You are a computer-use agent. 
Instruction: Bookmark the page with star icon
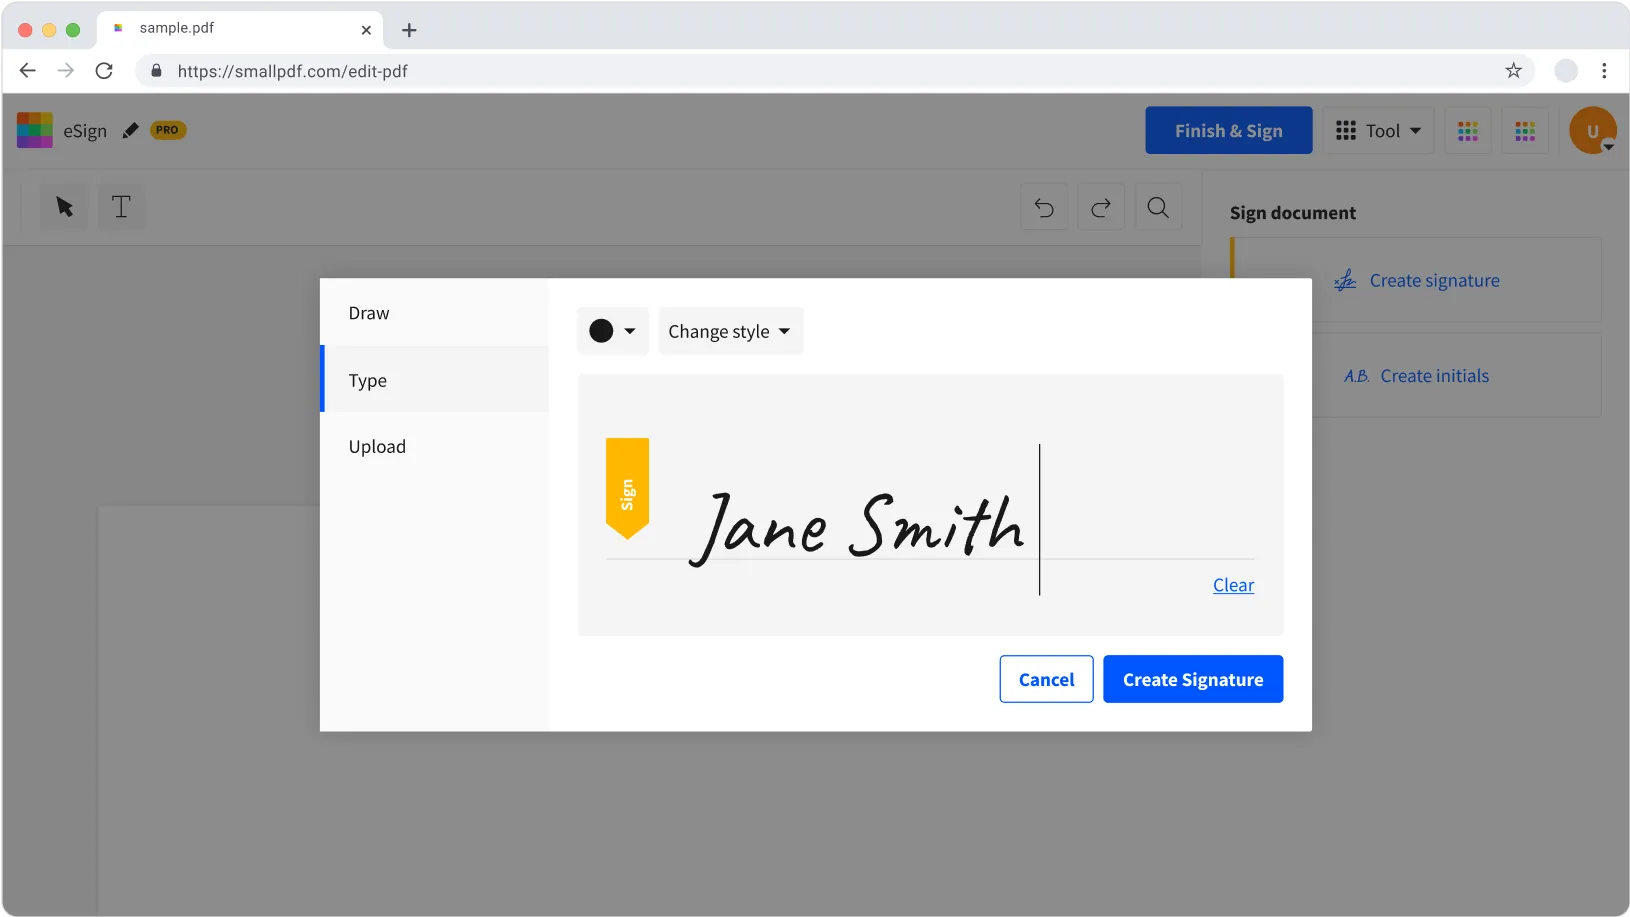1513,71
